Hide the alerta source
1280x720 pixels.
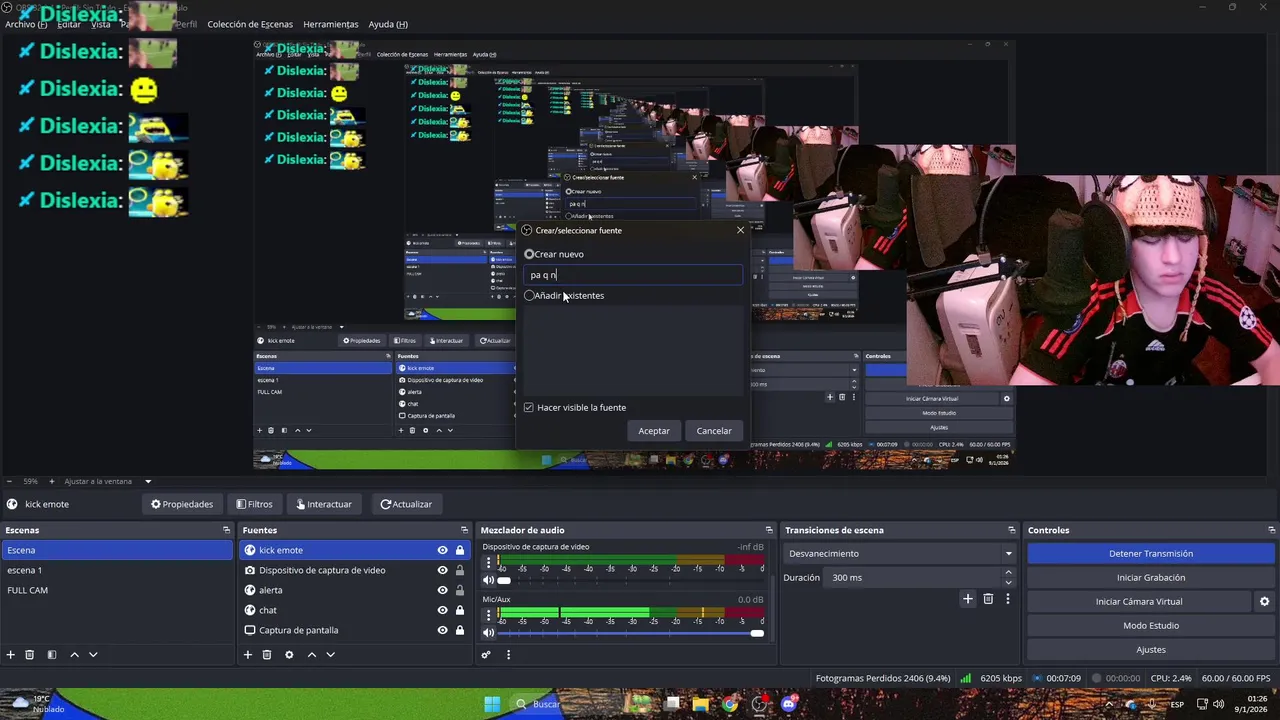442,590
